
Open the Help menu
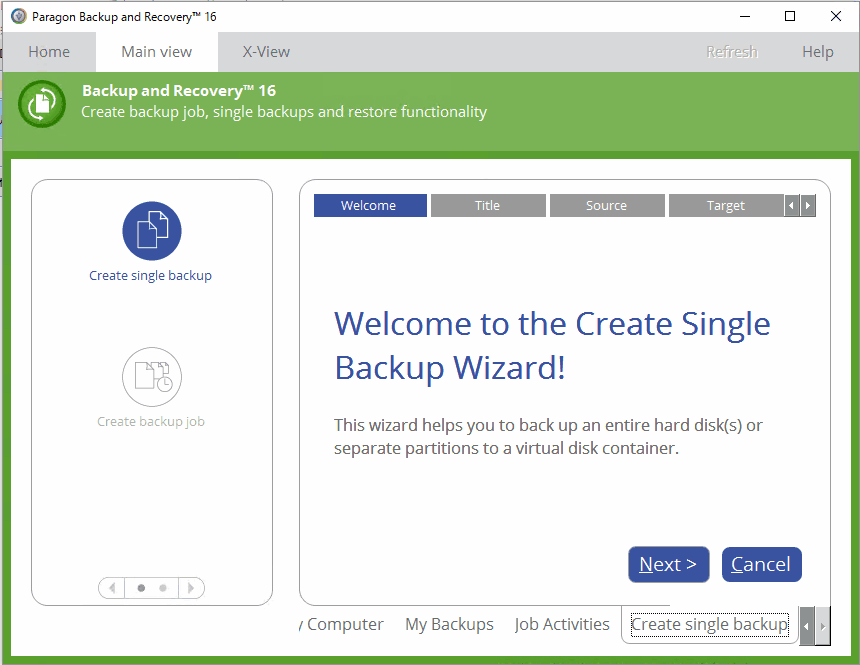tap(818, 52)
